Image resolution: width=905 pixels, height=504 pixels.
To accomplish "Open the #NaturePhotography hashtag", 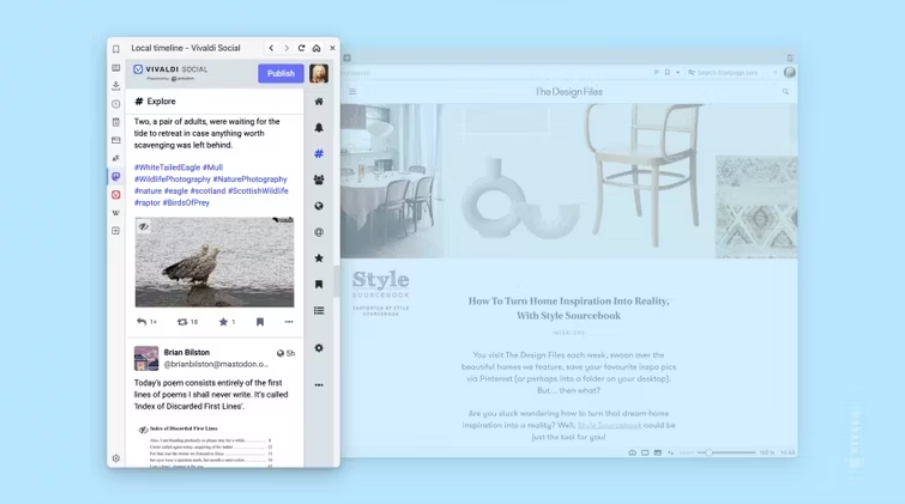I will pyautogui.click(x=250, y=179).
